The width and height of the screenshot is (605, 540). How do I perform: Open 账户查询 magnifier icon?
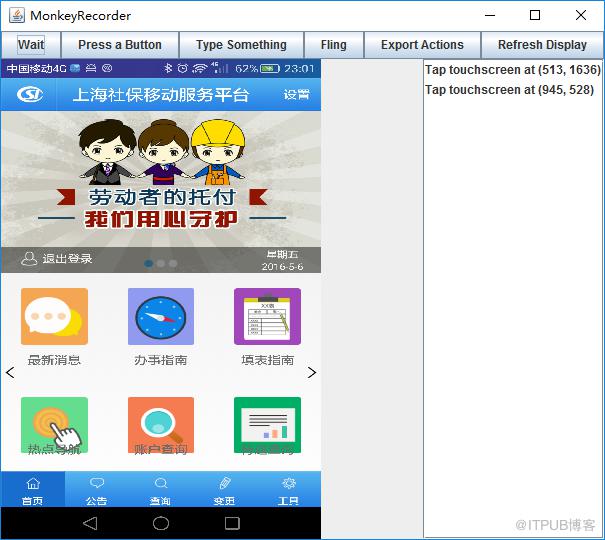tap(161, 425)
